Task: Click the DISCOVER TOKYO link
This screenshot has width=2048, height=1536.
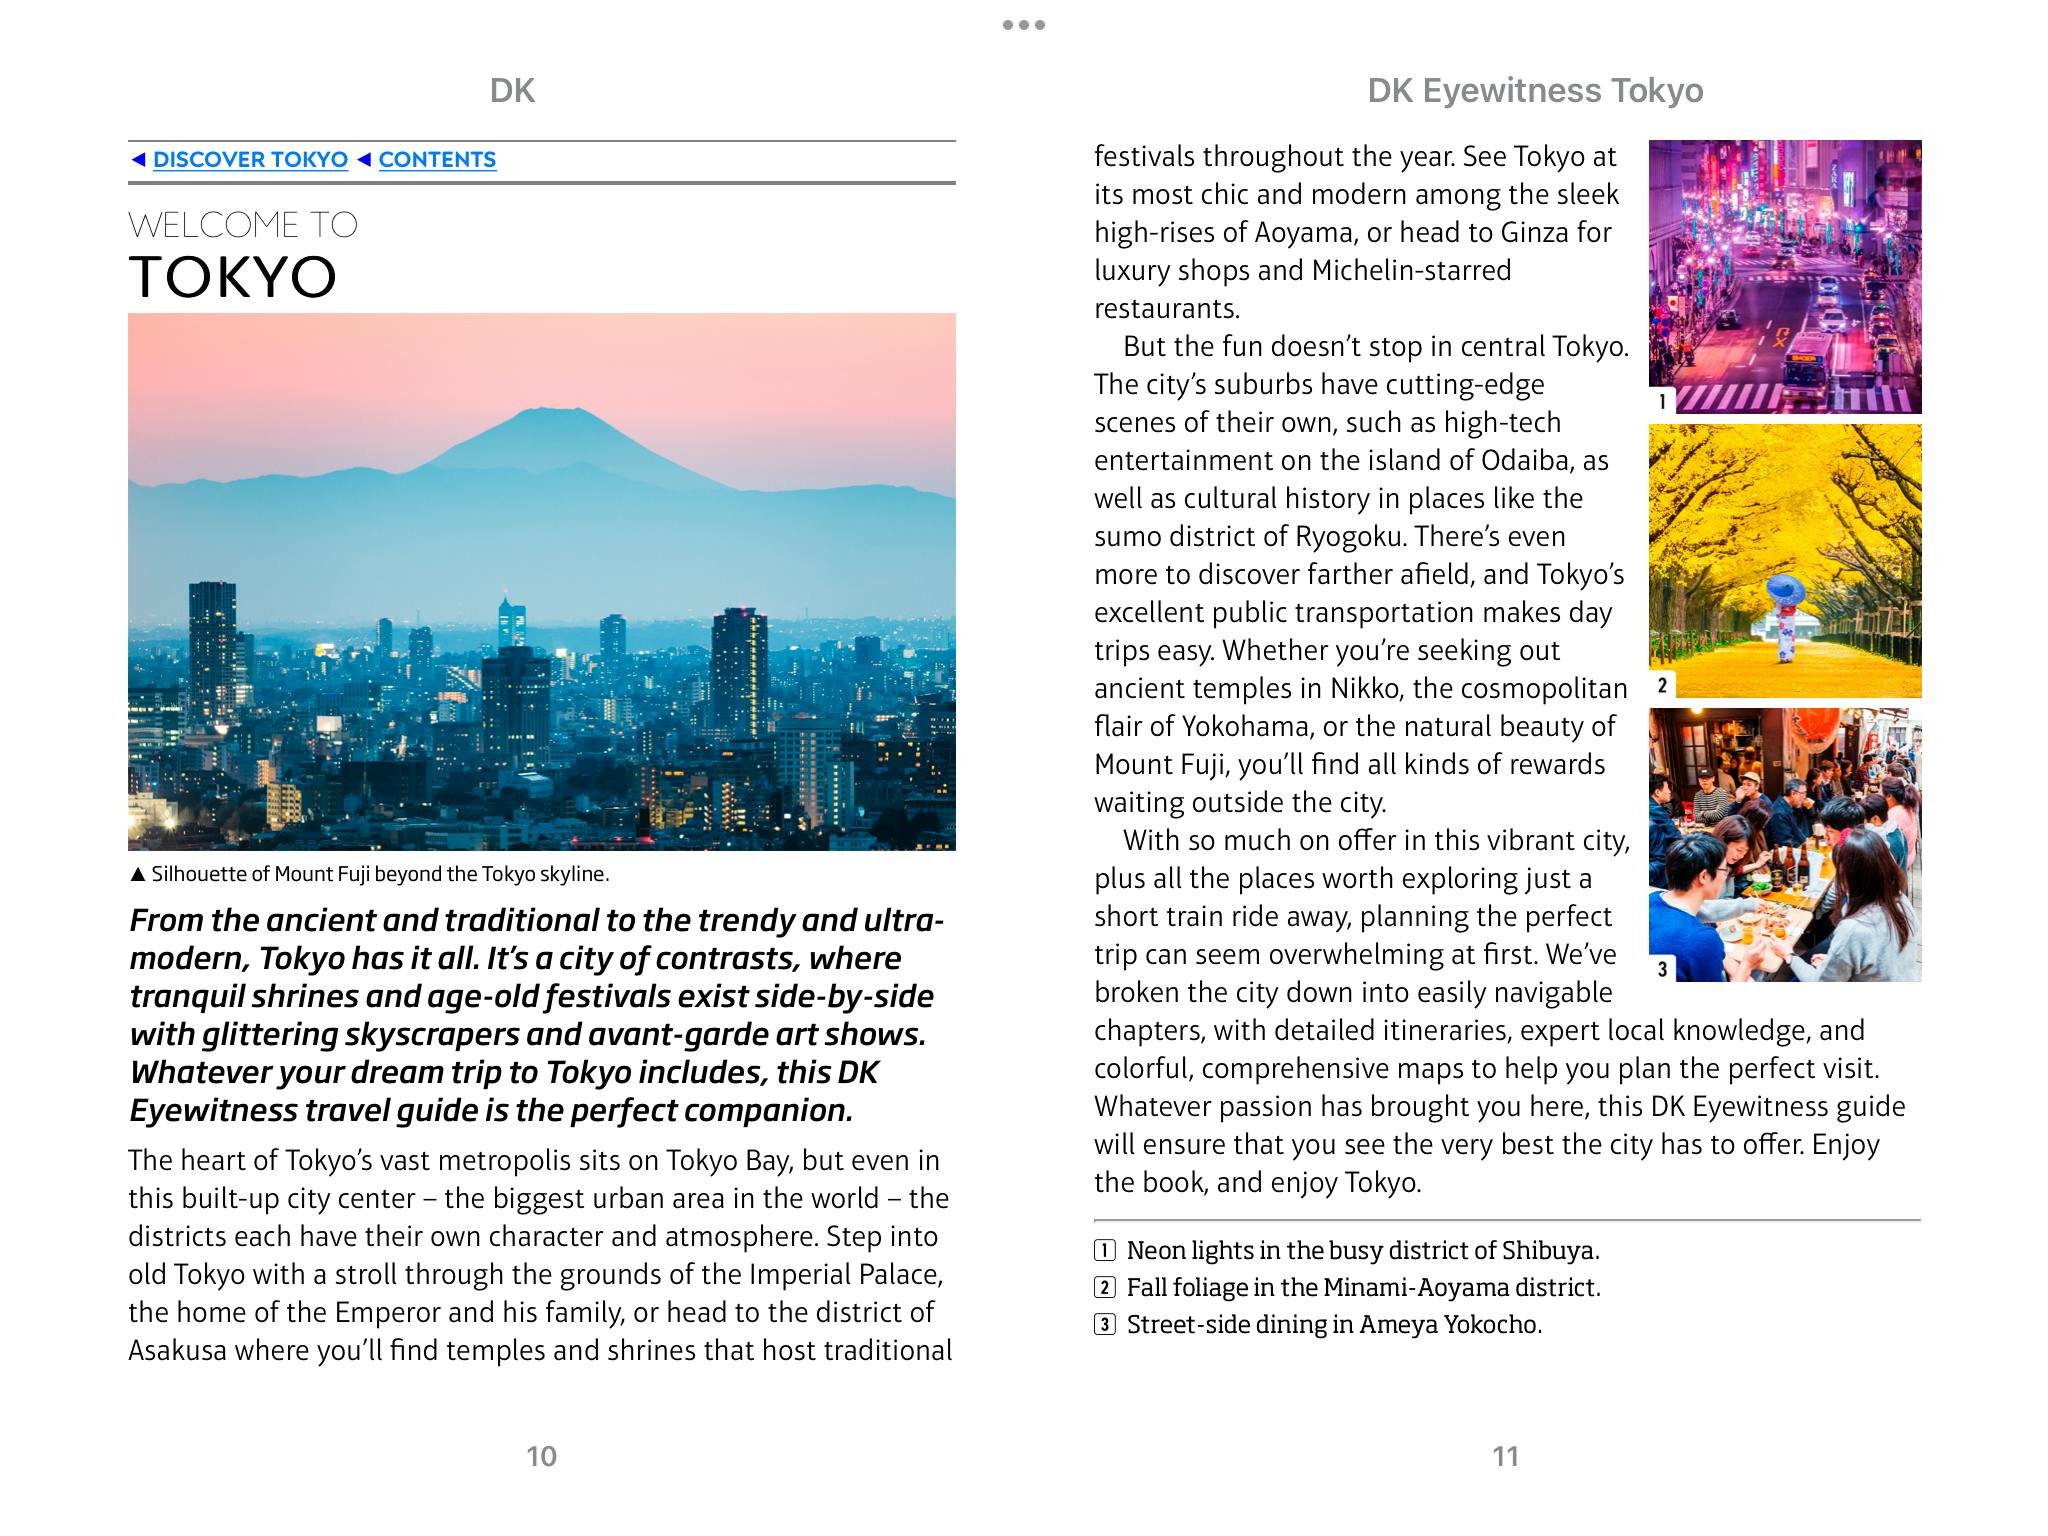Action: 250,160
